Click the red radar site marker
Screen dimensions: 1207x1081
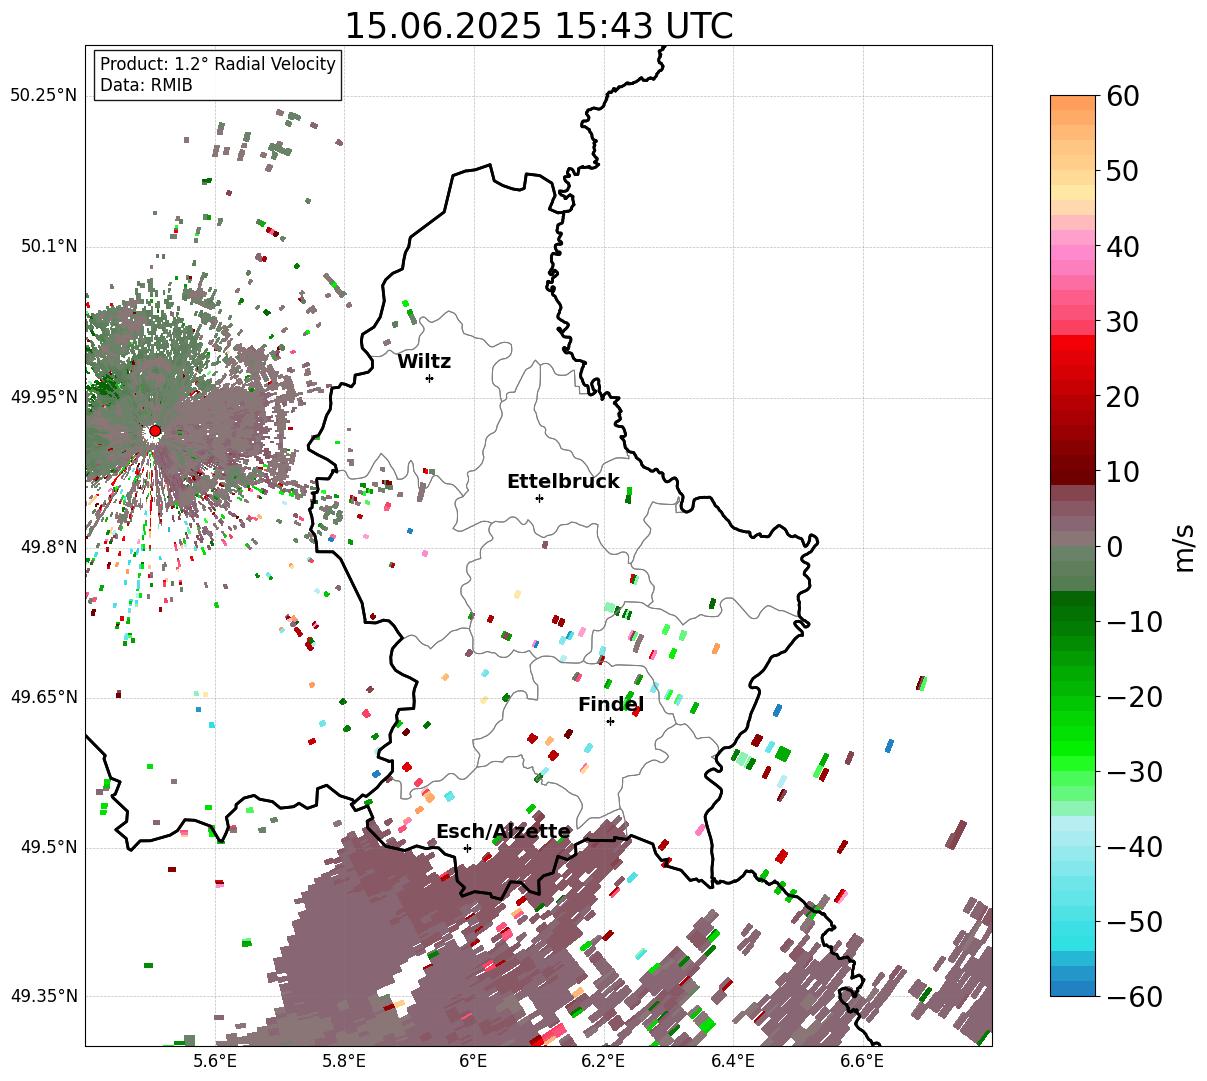(x=155, y=431)
